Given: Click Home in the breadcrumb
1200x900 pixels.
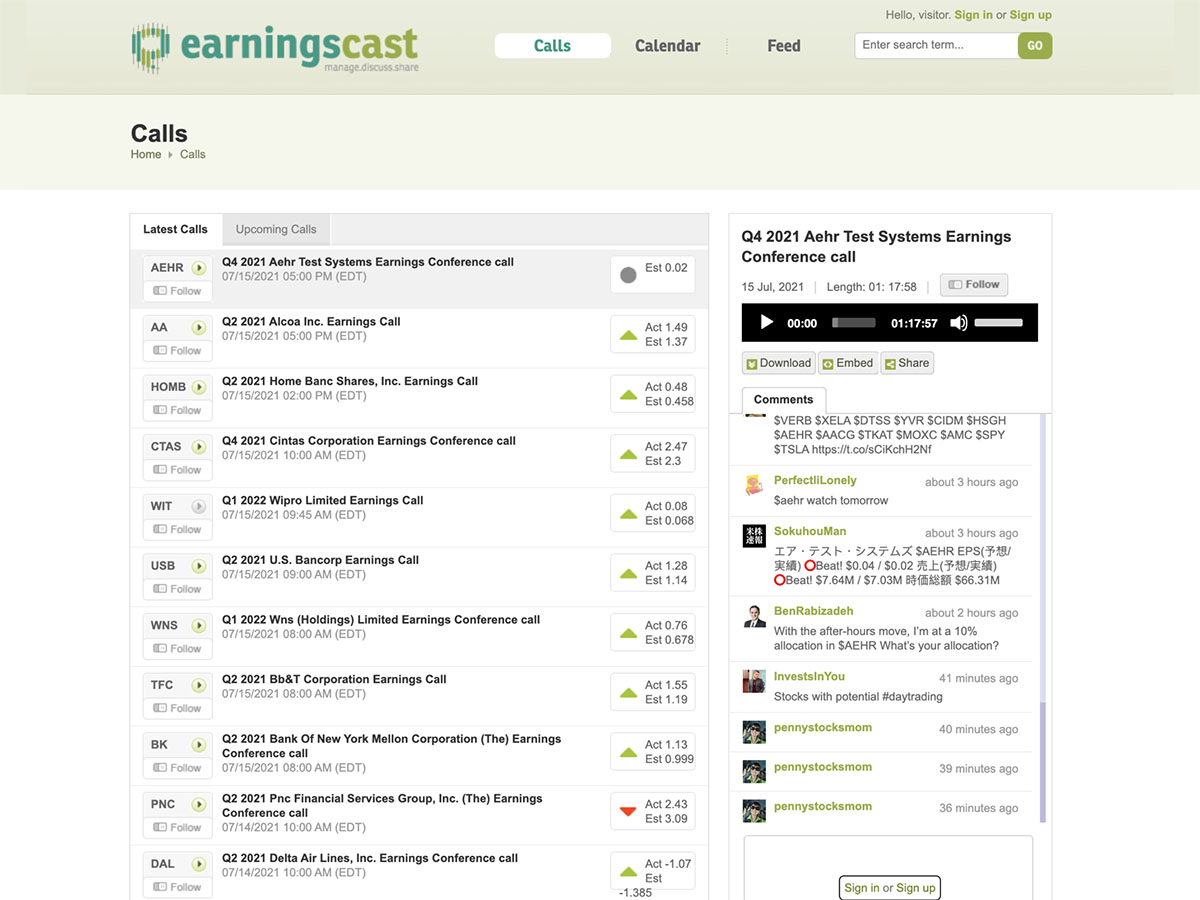Looking at the screenshot, I should pos(146,154).
